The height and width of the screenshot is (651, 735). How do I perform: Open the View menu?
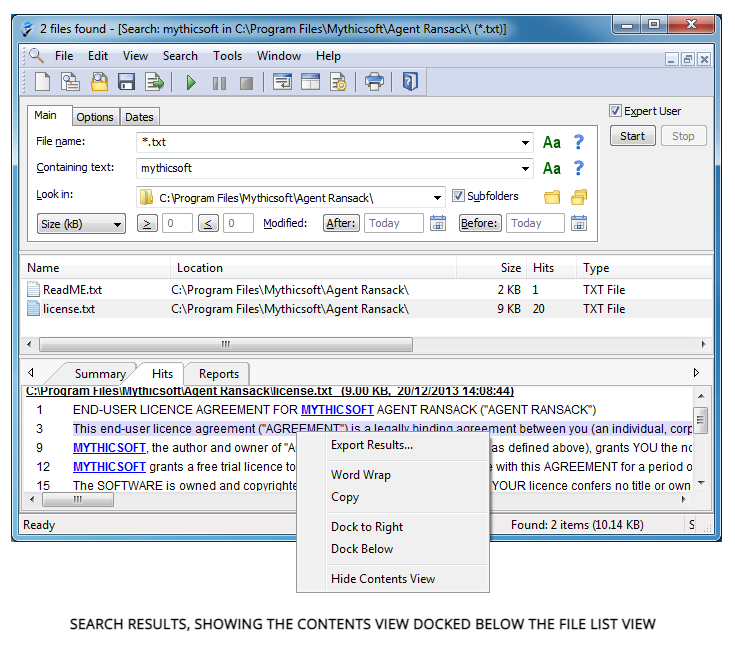click(135, 56)
